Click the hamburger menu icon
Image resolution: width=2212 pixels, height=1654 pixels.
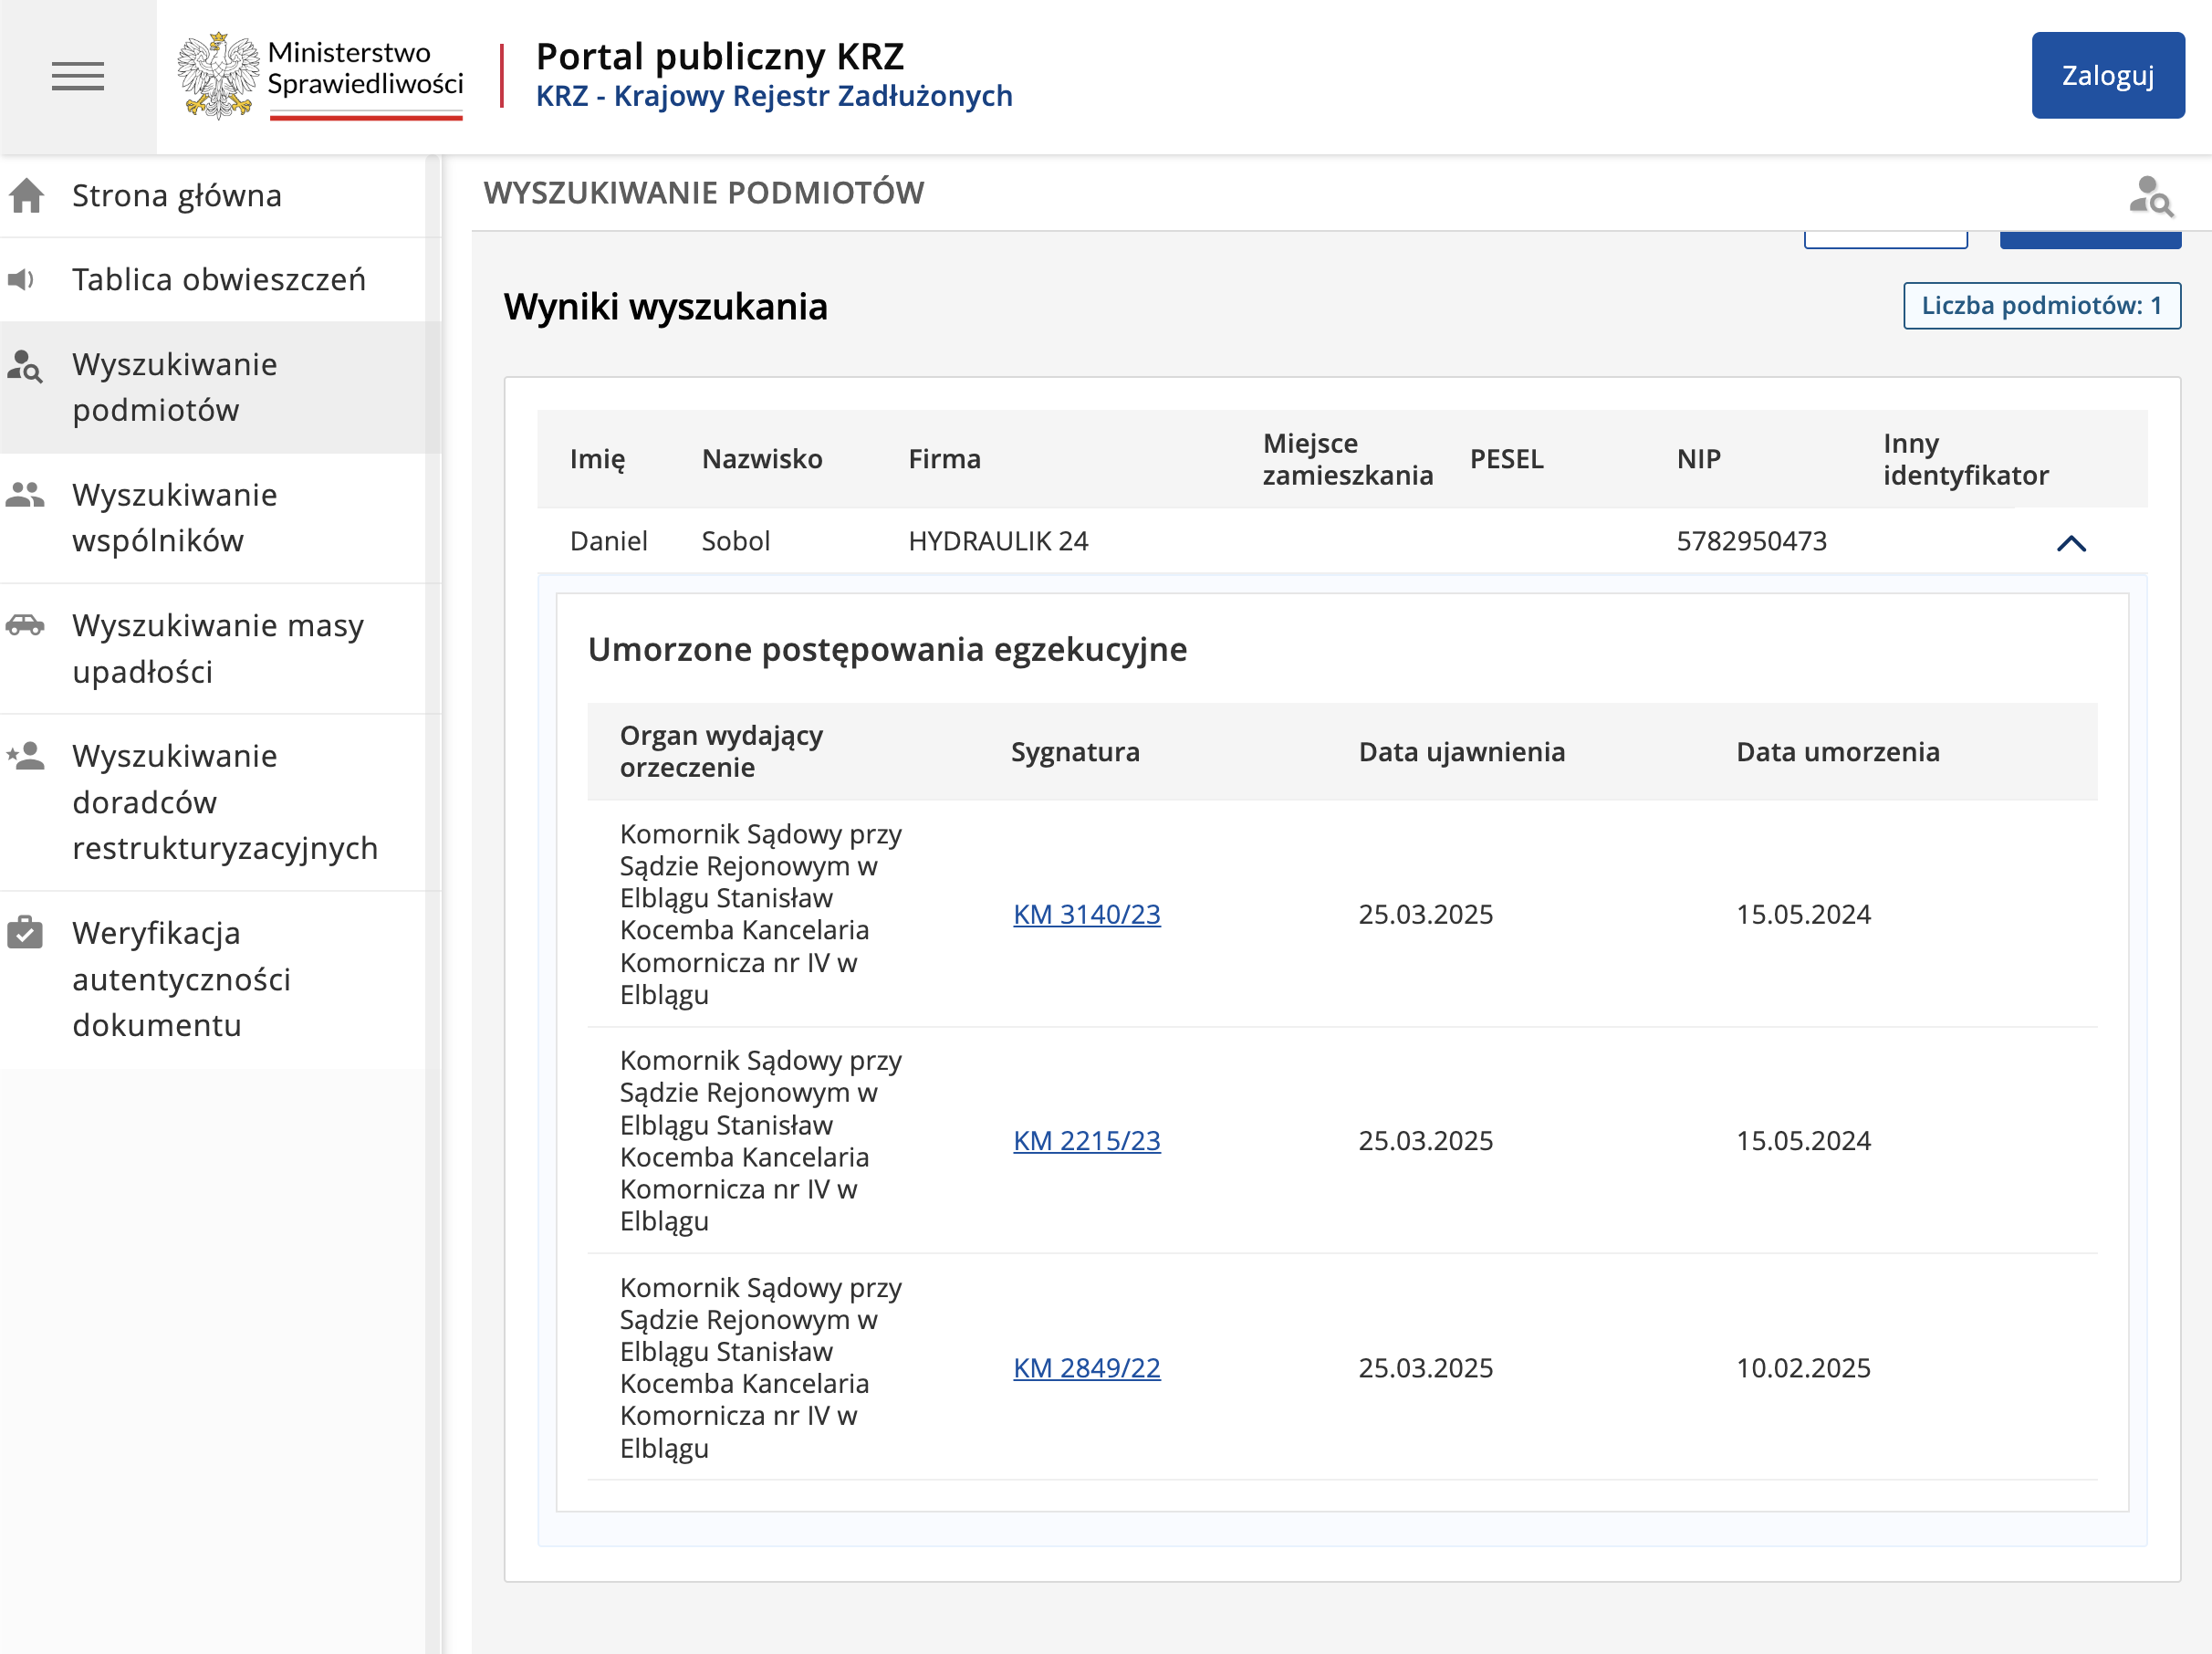pos(77,76)
